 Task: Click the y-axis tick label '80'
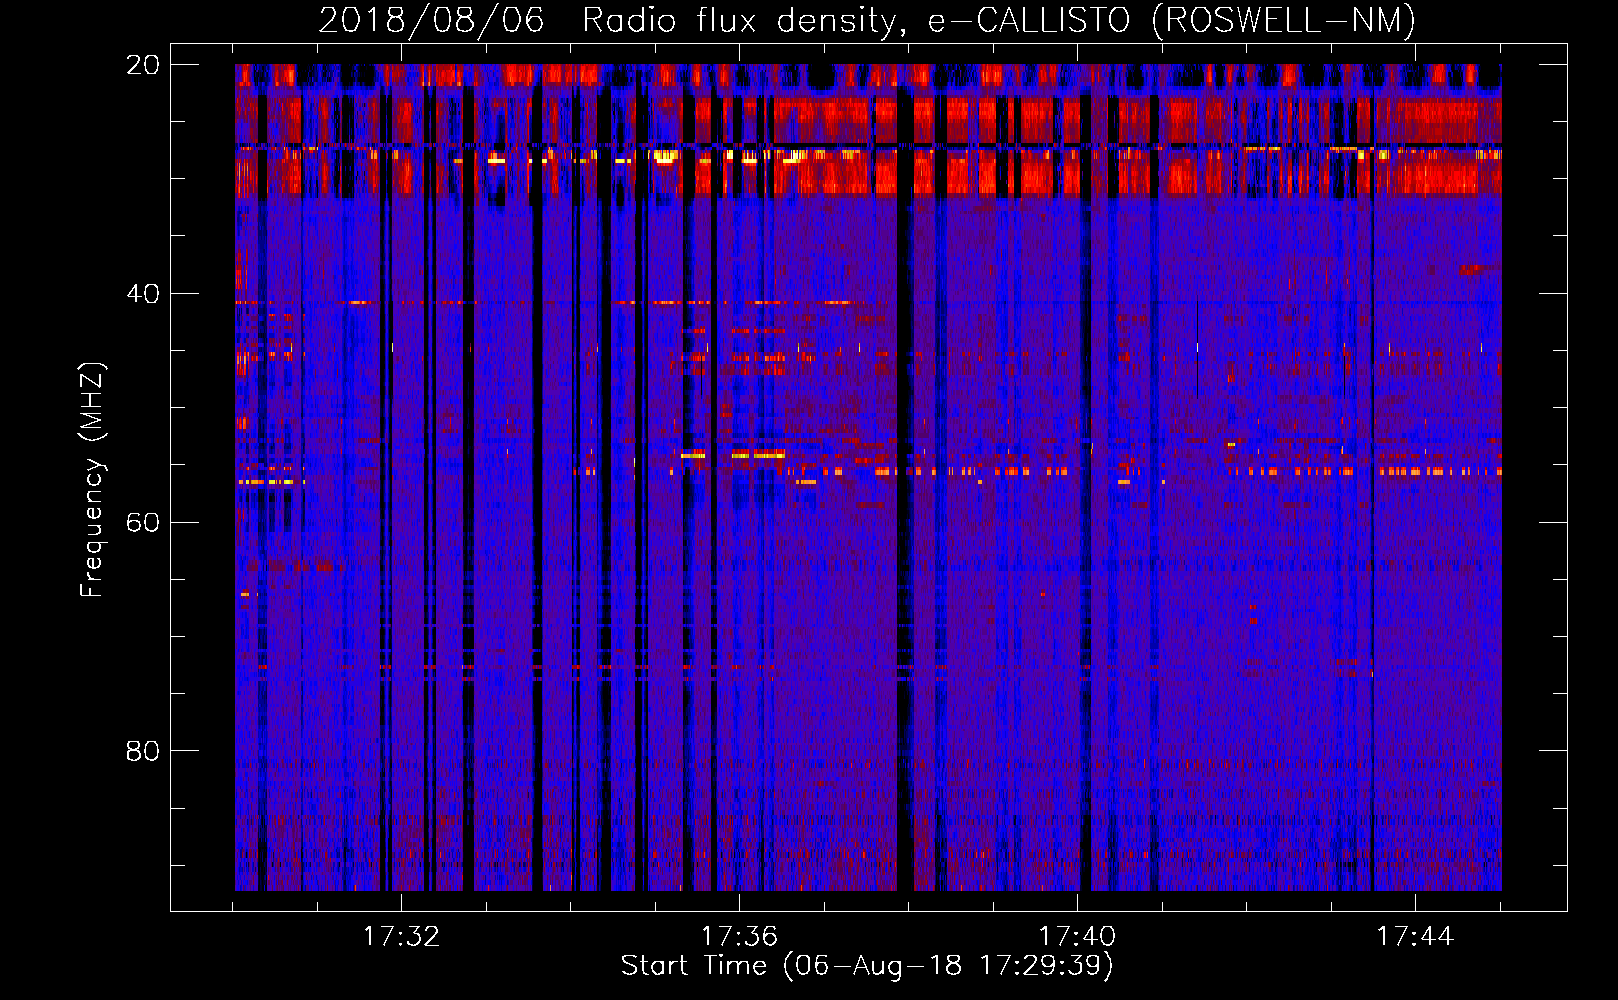point(142,751)
